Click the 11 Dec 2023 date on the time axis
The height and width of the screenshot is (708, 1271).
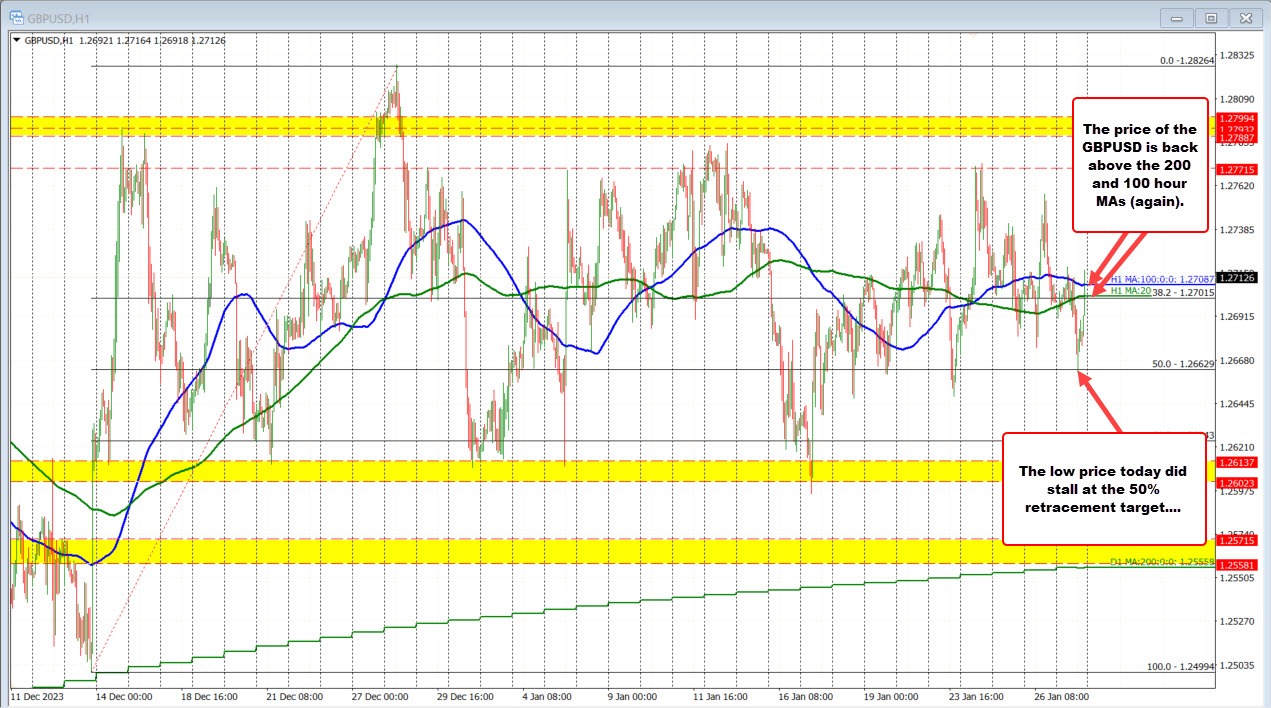(37, 696)
